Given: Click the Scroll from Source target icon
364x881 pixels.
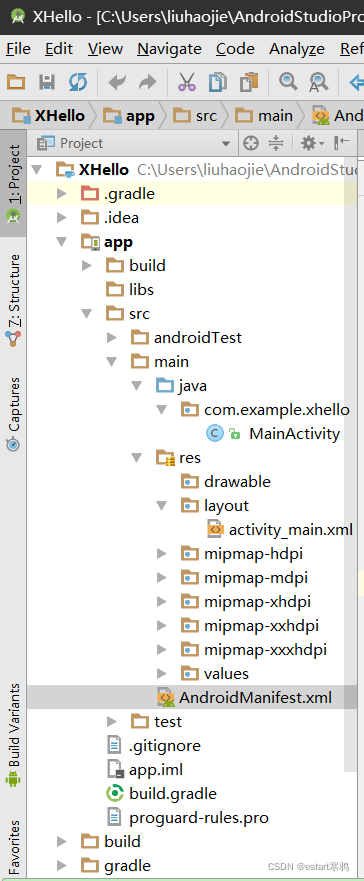Looking at the screenshot, I should coord(251,143).
